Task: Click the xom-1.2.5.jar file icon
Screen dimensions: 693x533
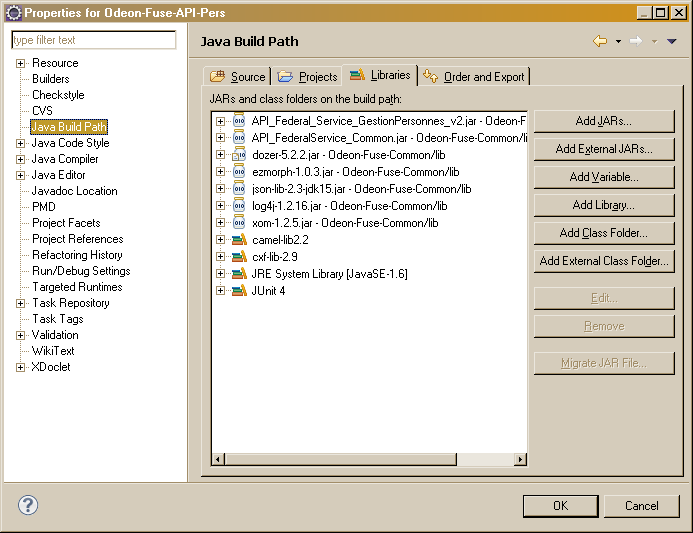Action: [x=238, y=223]
